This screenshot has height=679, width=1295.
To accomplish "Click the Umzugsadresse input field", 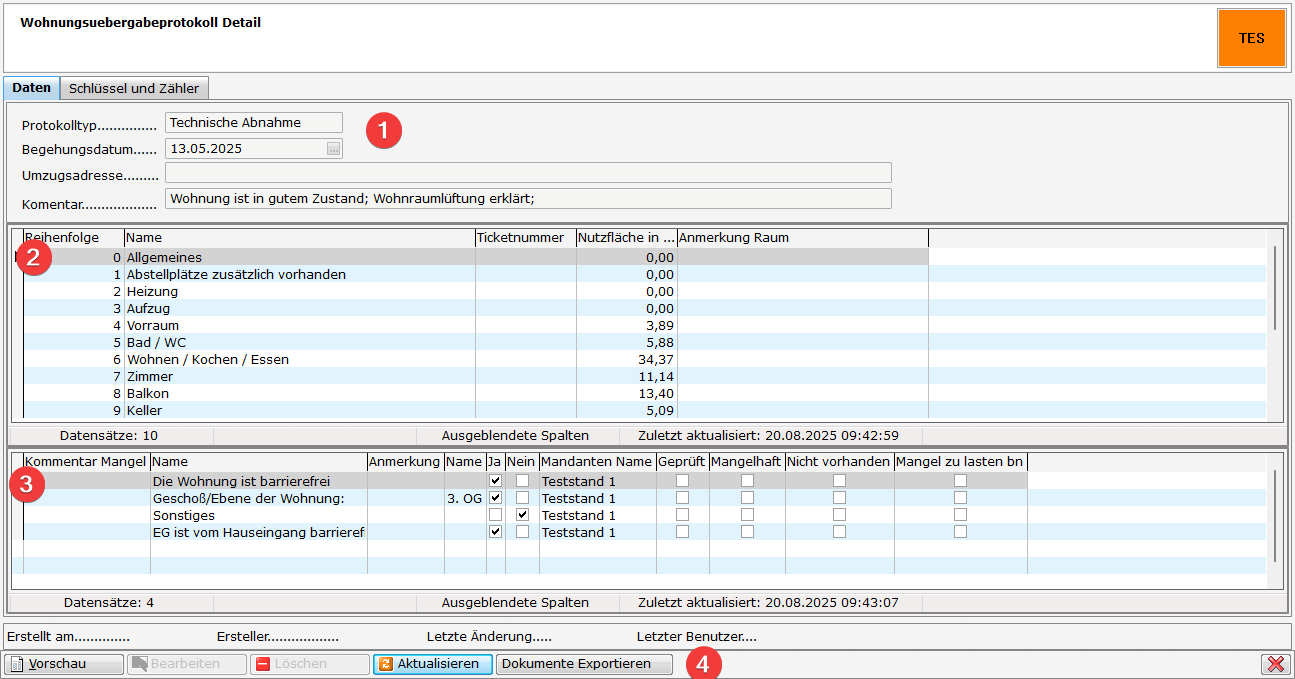I will 528,173.
